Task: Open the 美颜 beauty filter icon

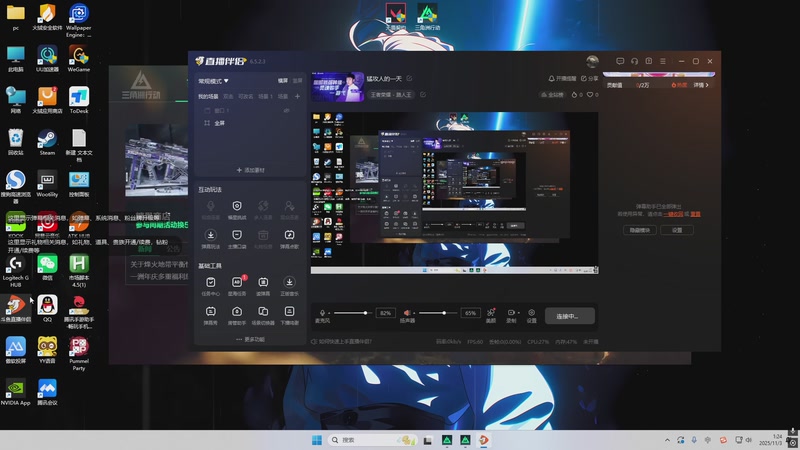Action: click(x=490, y=312)
